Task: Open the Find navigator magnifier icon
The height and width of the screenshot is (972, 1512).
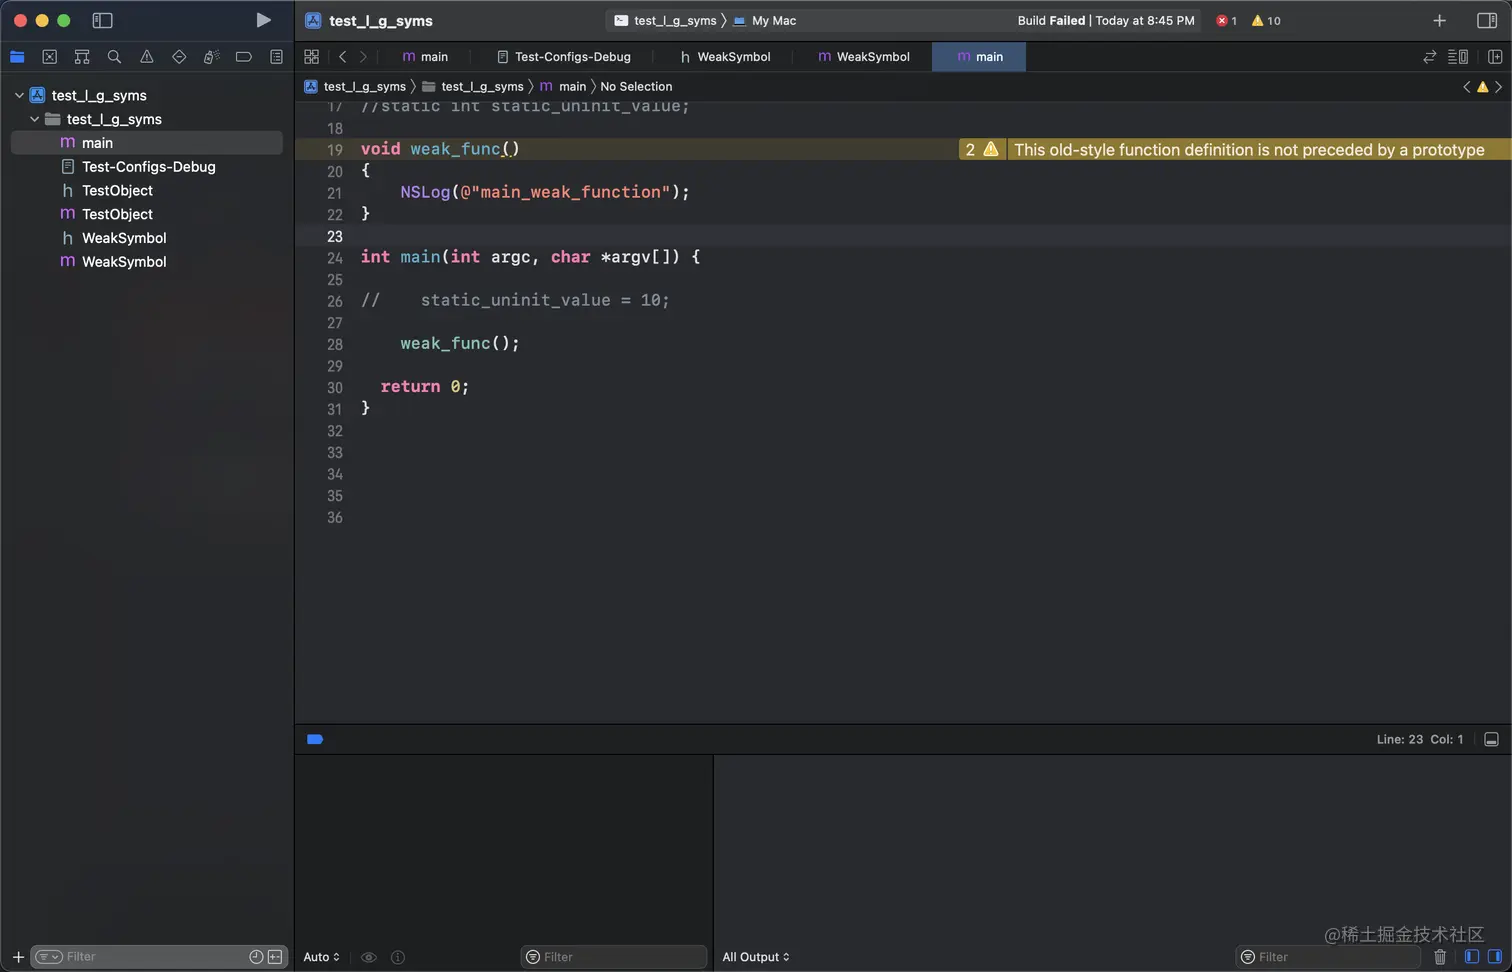Action: tap(114, 57)
